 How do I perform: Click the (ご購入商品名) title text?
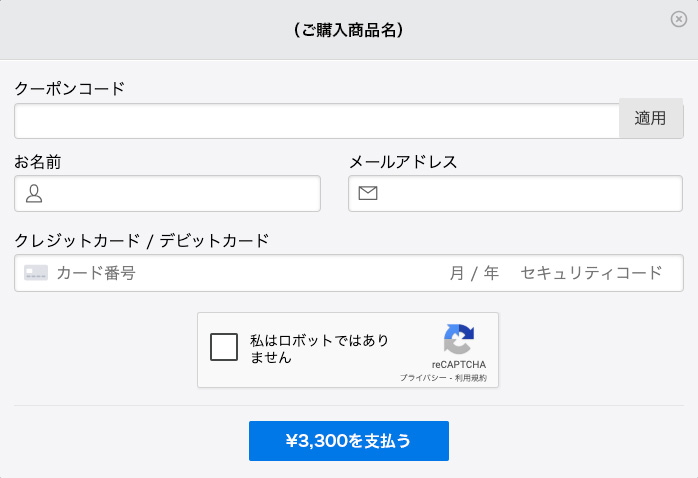(348, 30)
